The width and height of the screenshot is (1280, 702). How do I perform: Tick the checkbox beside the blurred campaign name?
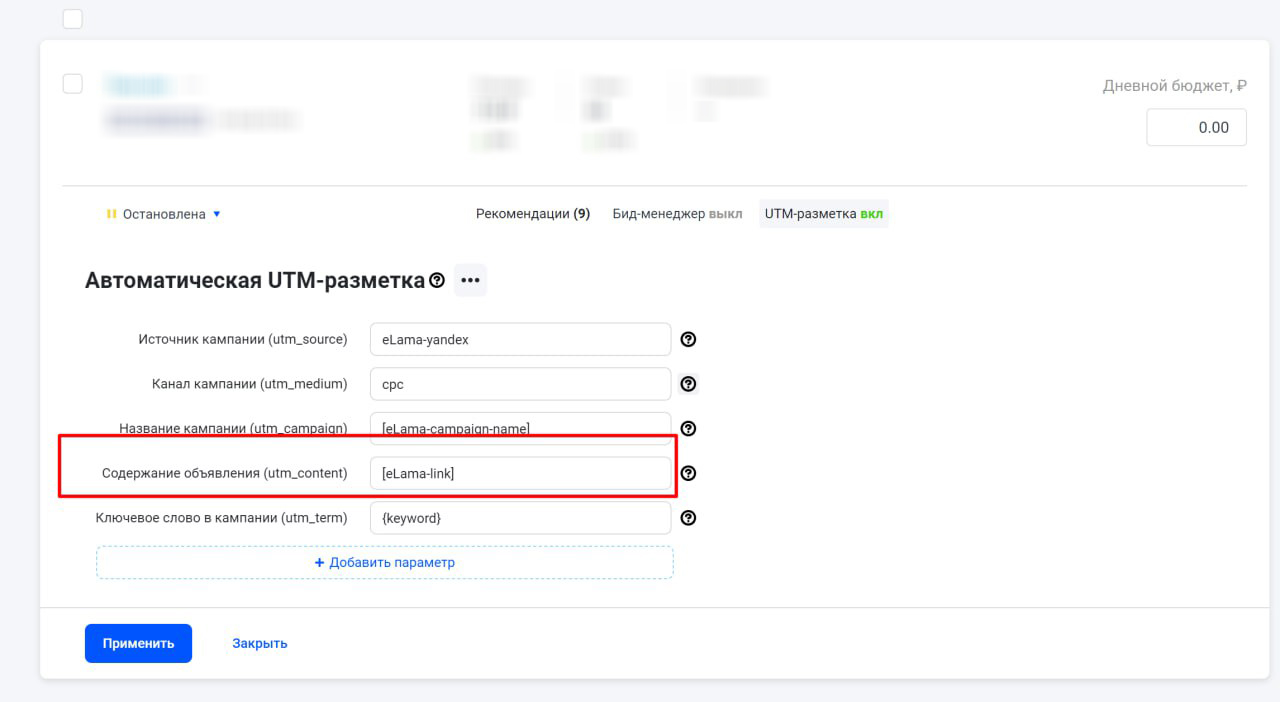pos(73,83)
